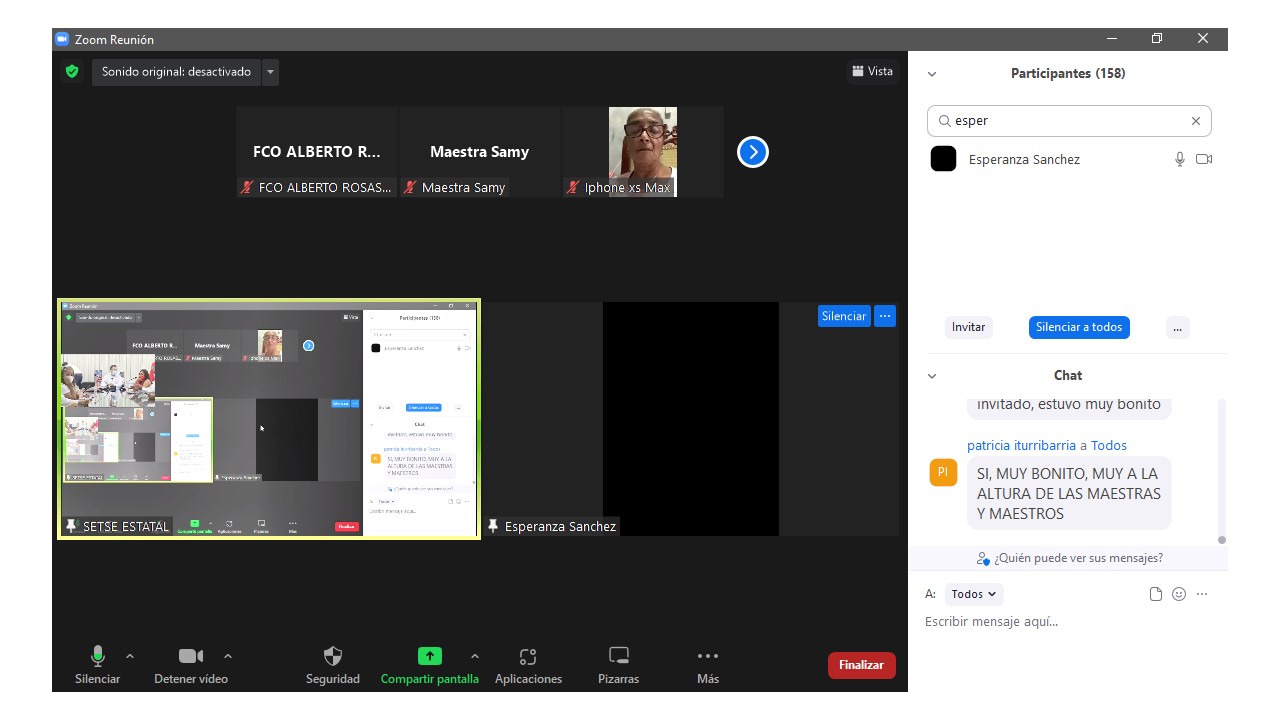Click the emoji icon in chat
The height and width of the screenshot is (720, 1280).
click(x=1179, y=594)
